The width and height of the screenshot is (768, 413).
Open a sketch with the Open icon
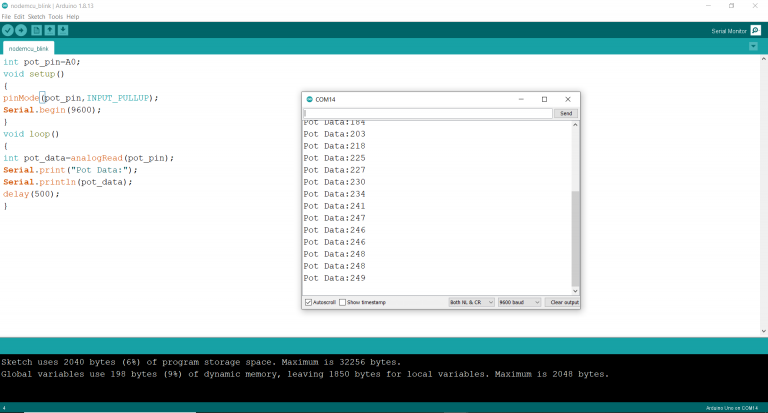(x=49, y=31)
